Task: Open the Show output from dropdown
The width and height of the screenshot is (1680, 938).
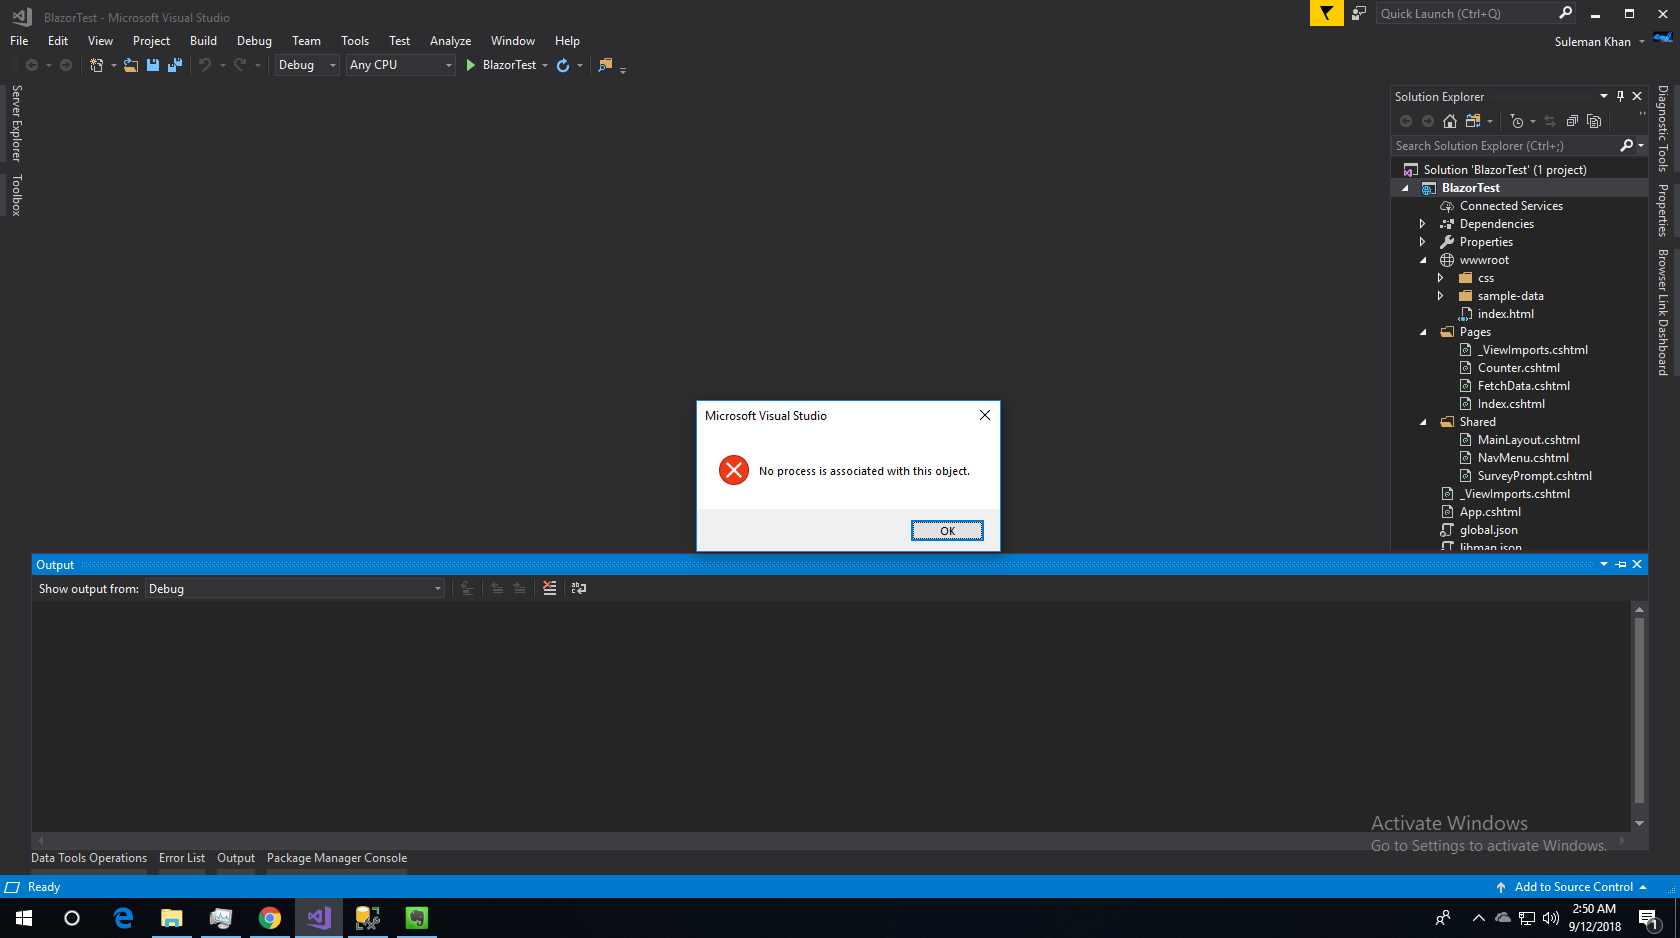Action: click(x=437, y=588)
